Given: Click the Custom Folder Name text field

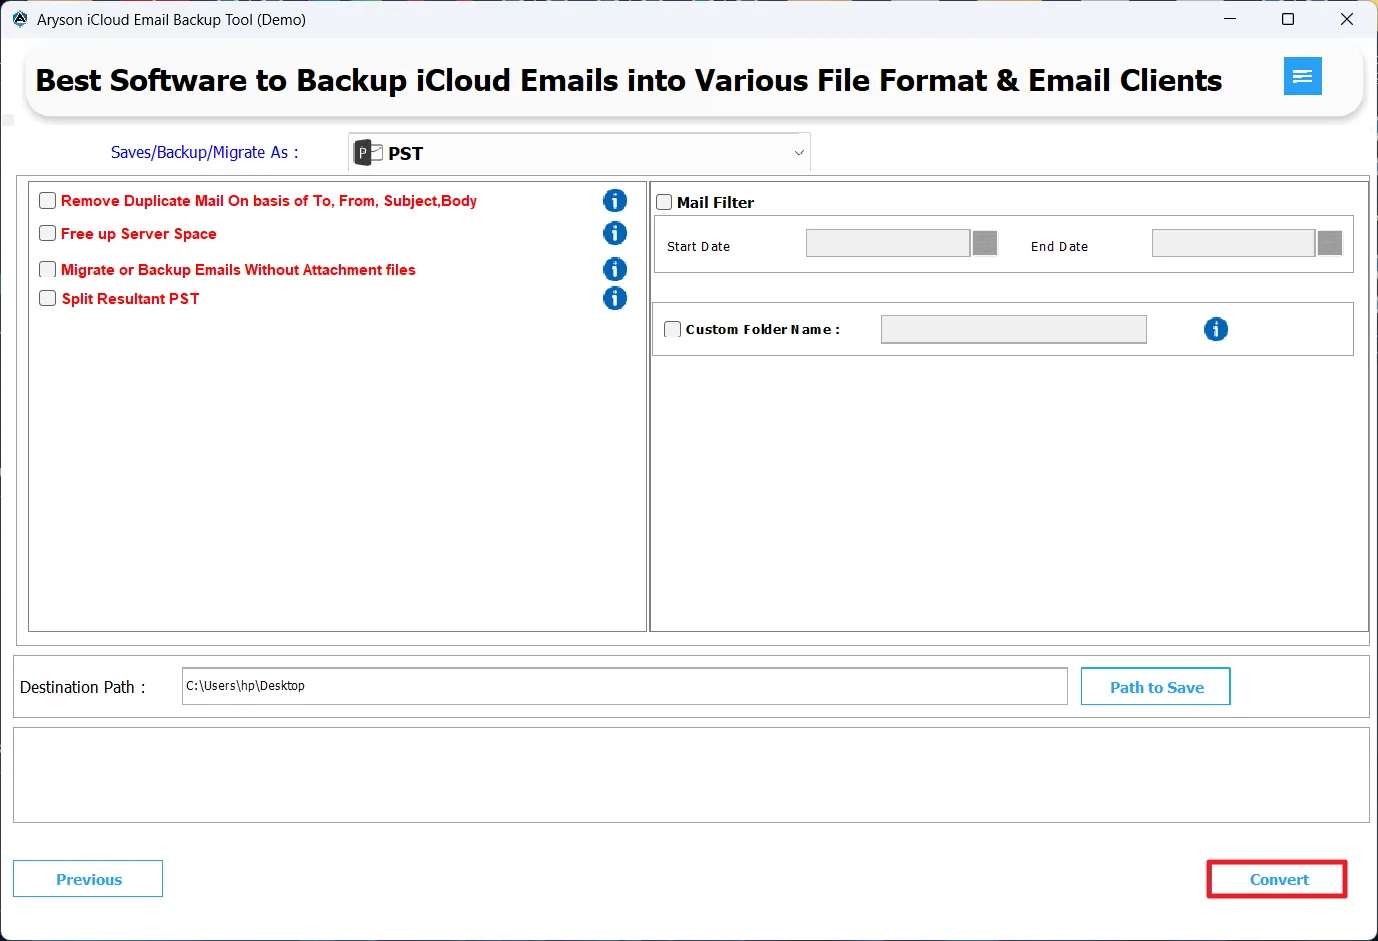Looking at the screenshot, I should point(1014,329).
